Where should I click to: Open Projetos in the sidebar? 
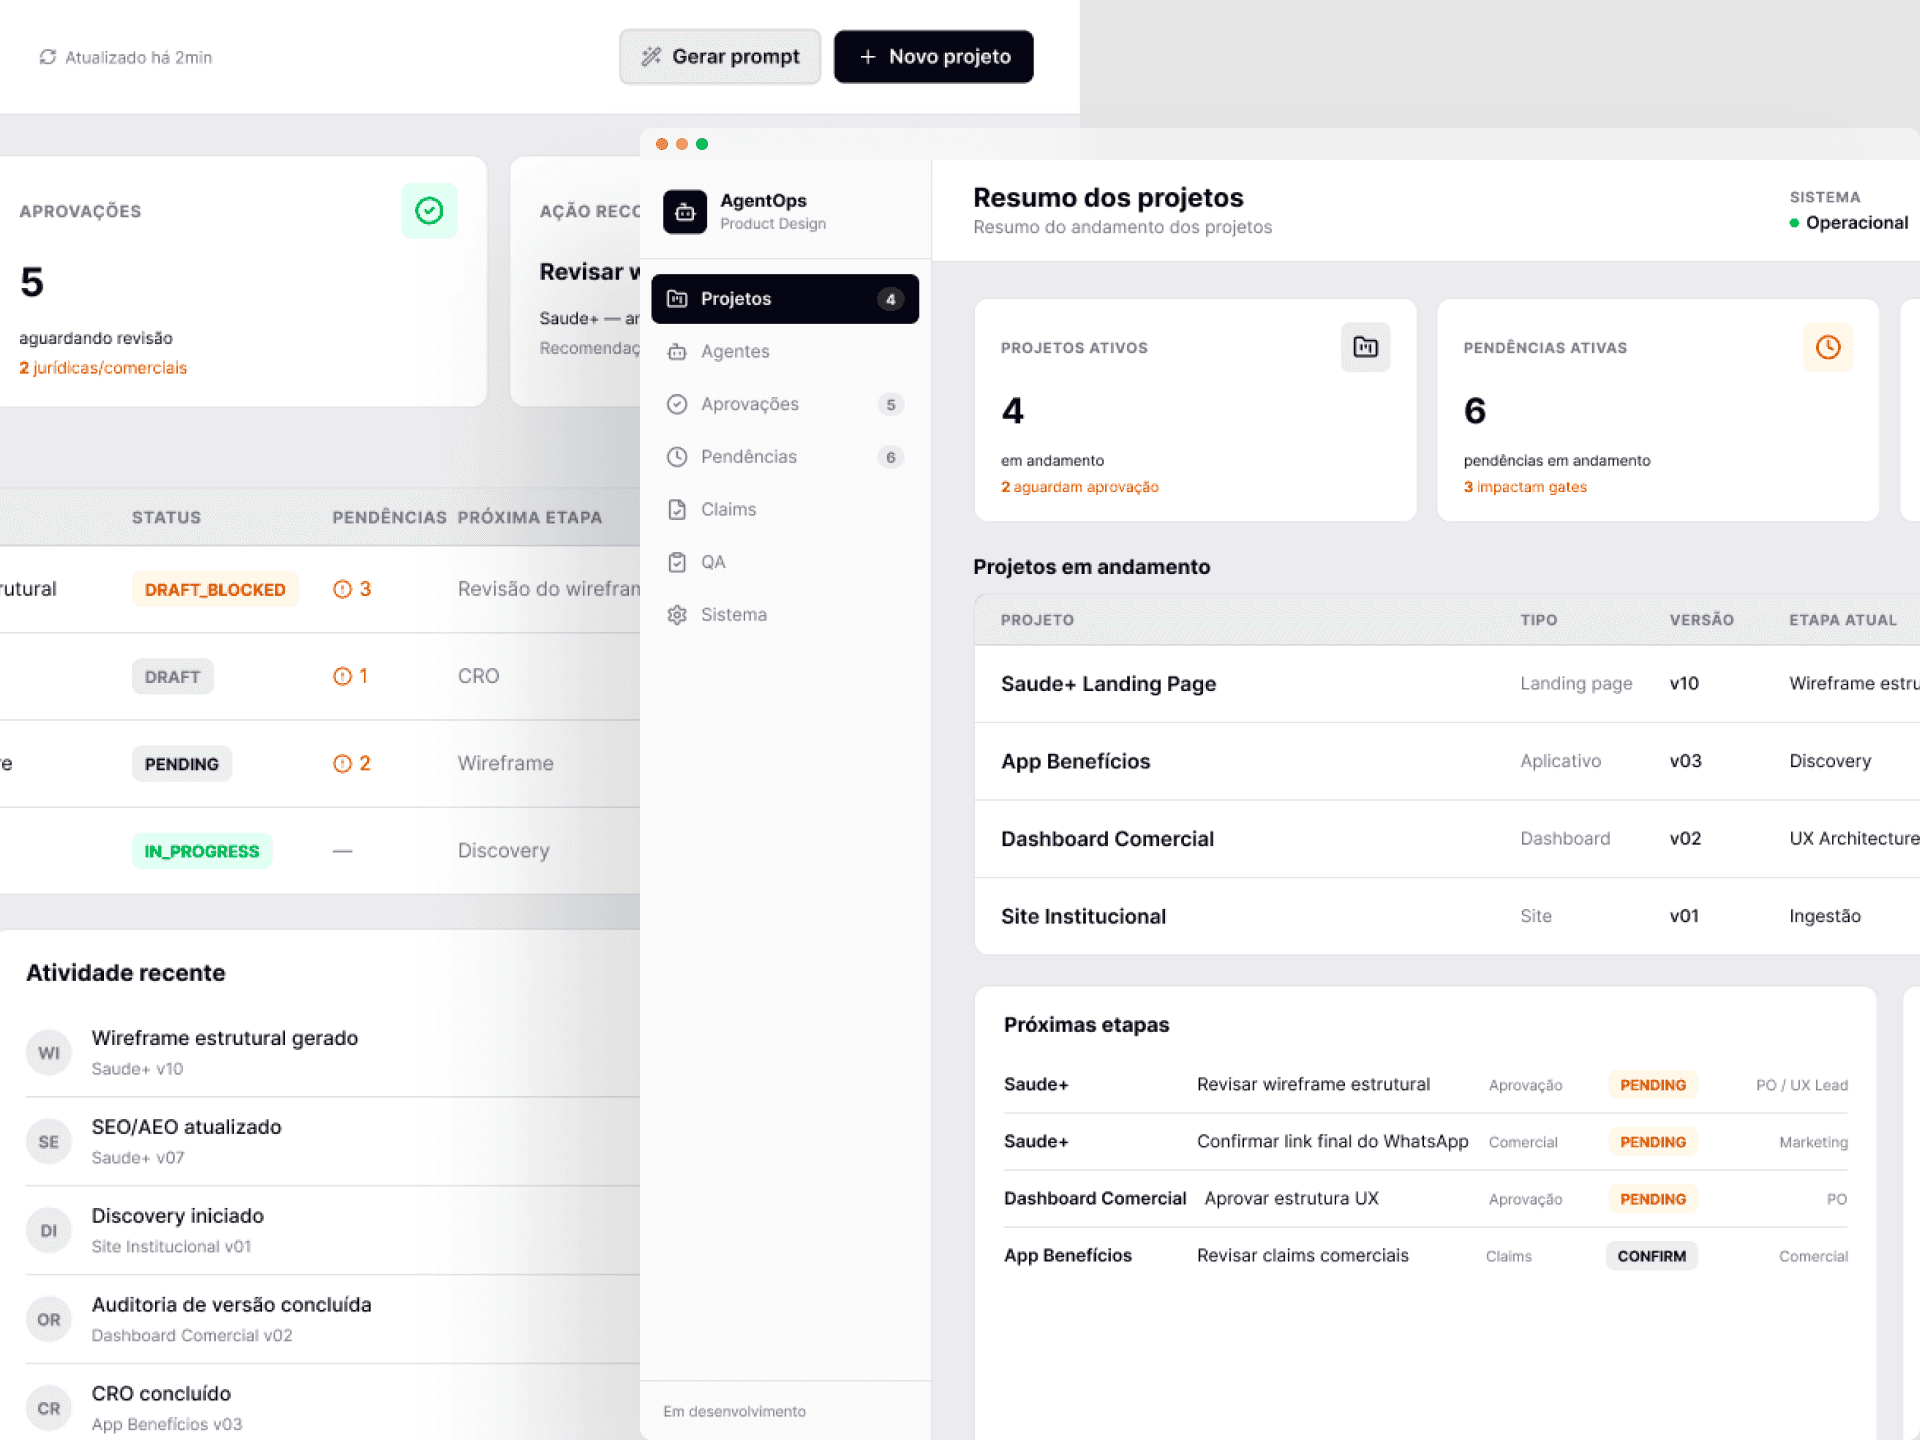[x=785, y=299]
